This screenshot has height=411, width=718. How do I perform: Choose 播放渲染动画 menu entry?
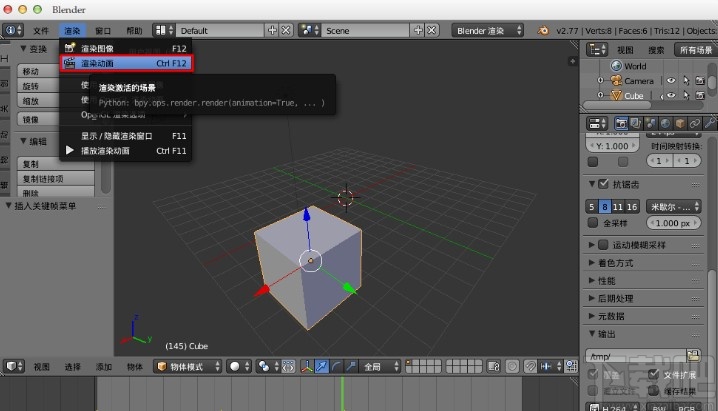point(126,151)
